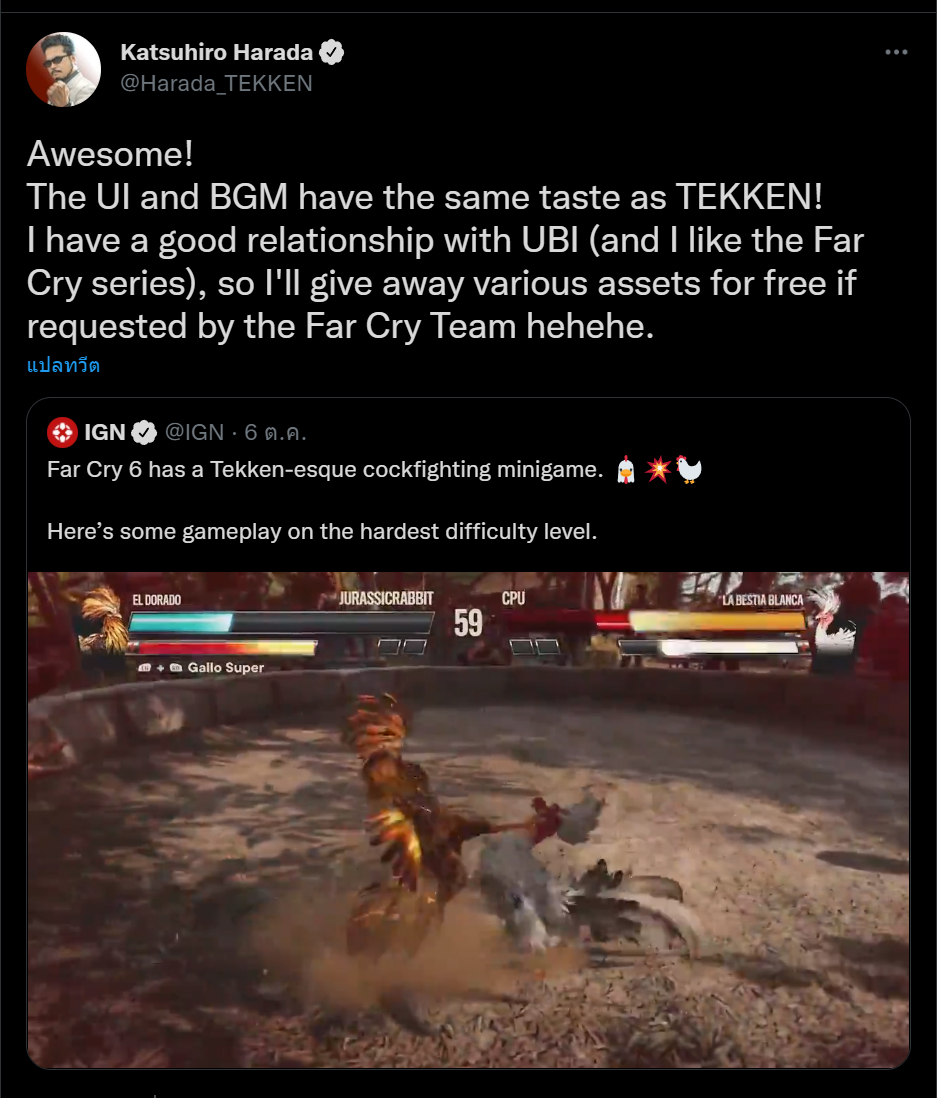Open the quoted tweet date timestamp
This screenshot has width=937, height=1098.
coord(275,433)
